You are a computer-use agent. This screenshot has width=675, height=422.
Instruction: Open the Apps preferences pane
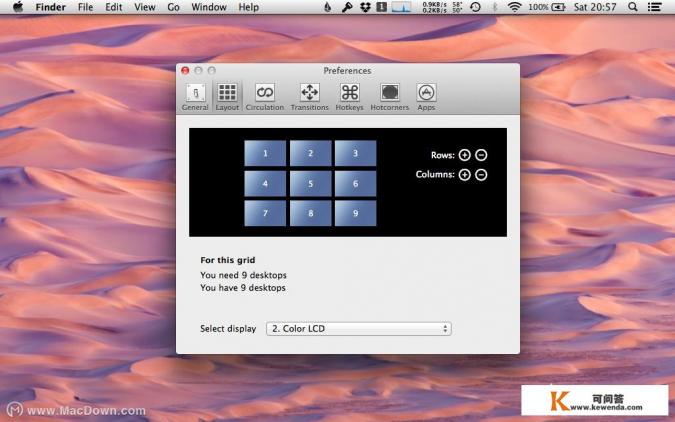click(426, 97)
